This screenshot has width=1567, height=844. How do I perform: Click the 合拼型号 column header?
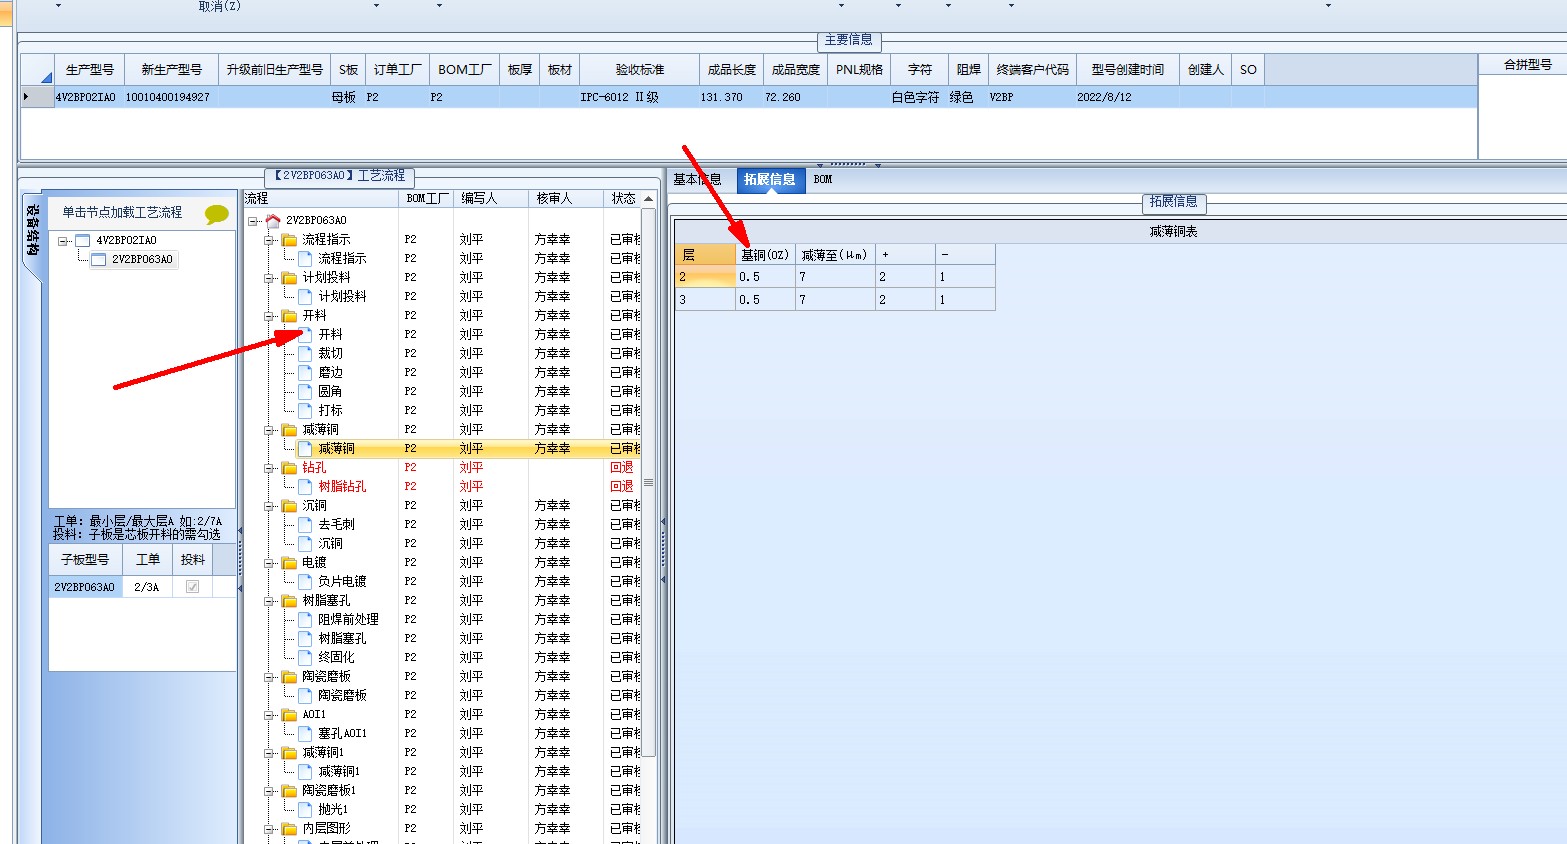pos(1527,65)
